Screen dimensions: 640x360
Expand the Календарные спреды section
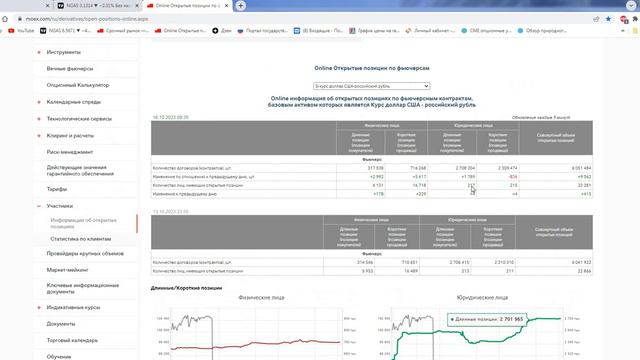click(x=39, y=102)
